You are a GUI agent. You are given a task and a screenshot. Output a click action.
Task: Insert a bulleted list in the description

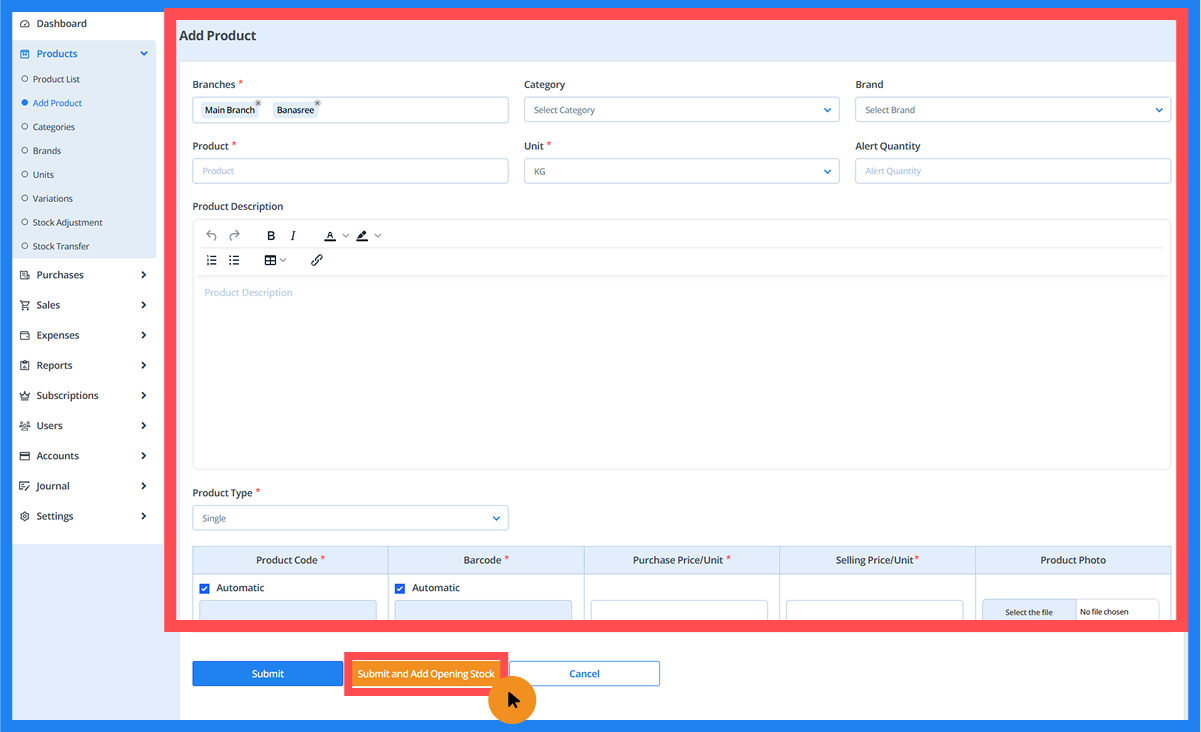234,260
